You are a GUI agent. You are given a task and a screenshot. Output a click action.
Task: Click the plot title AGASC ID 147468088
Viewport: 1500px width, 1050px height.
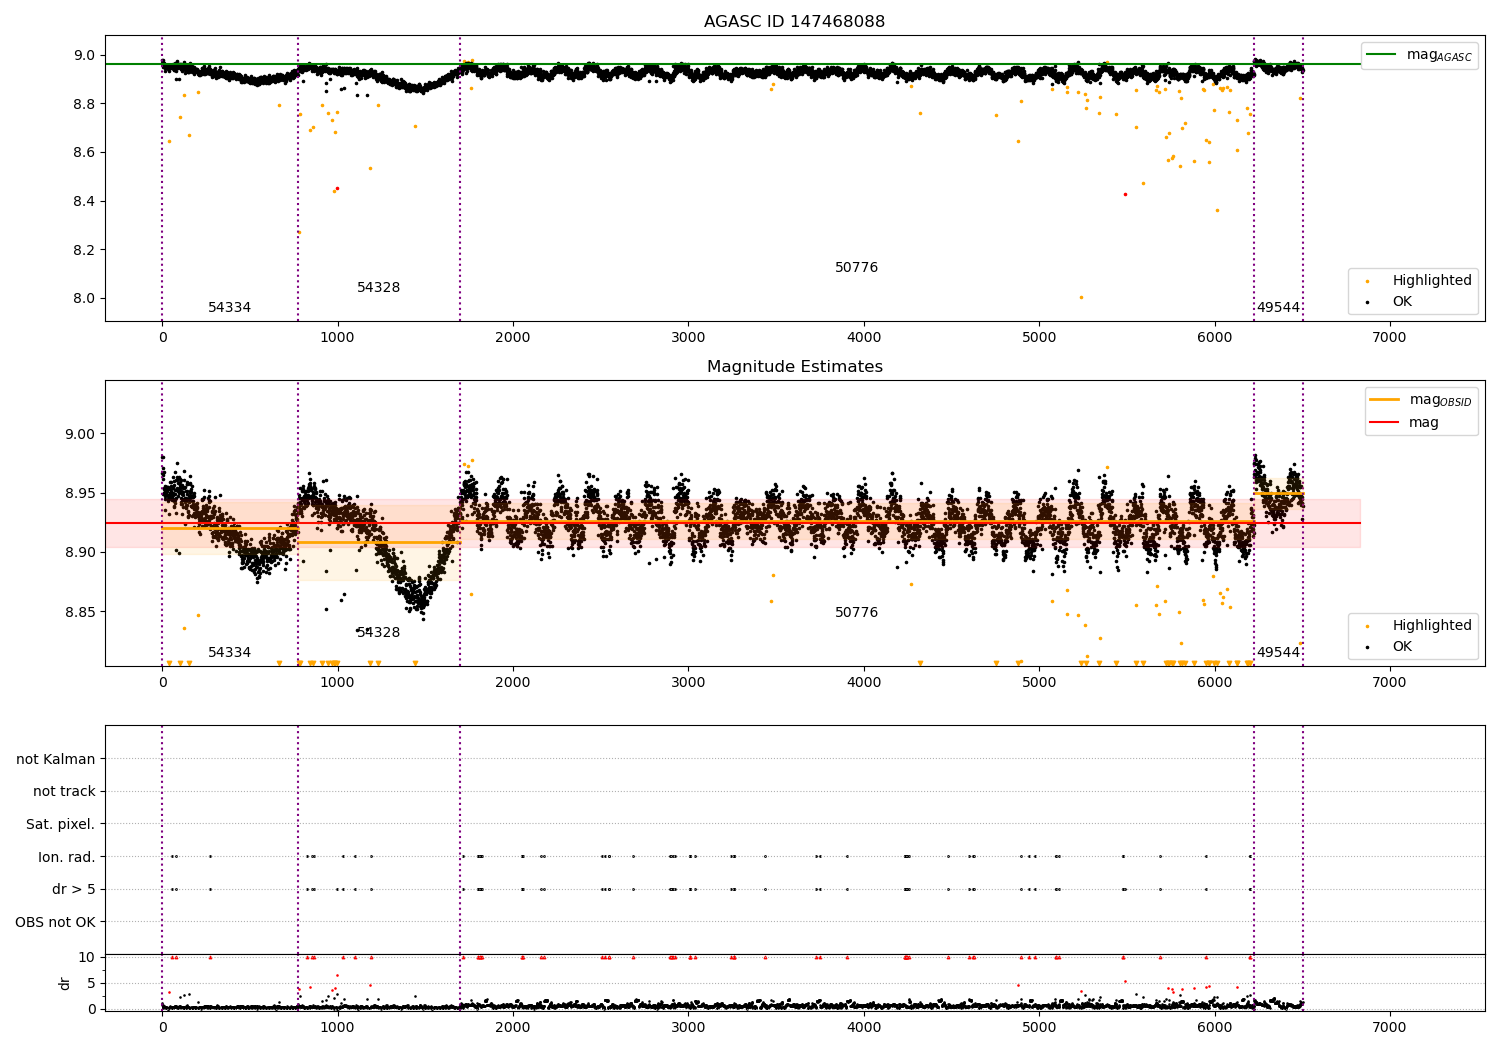(794, 22)
